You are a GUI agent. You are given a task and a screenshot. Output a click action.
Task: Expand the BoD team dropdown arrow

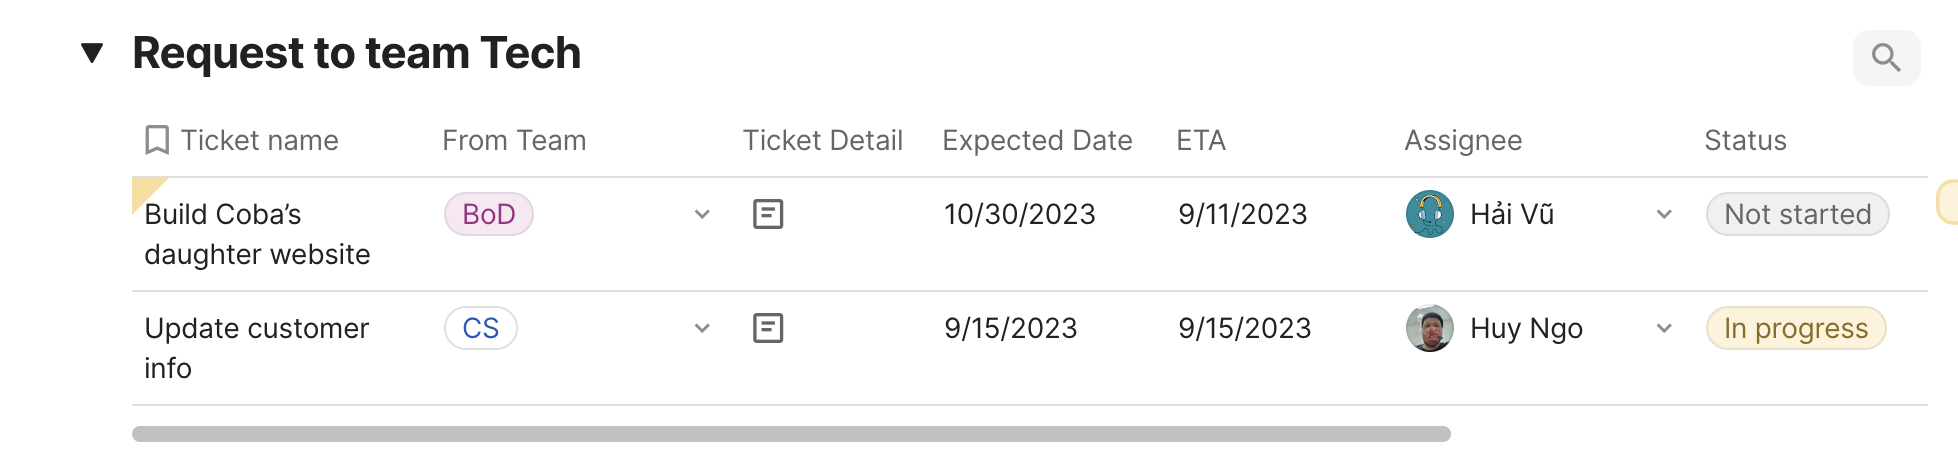point(702,214)
